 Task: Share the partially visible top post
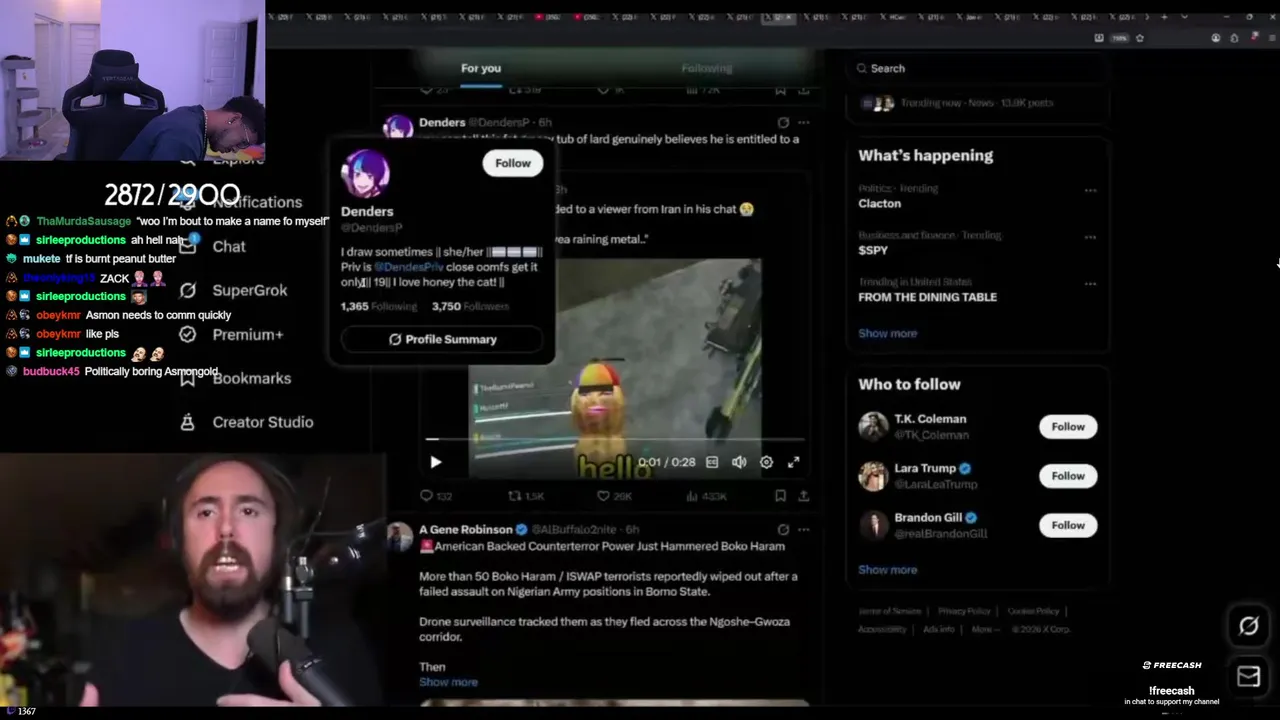tap(803, 90)
